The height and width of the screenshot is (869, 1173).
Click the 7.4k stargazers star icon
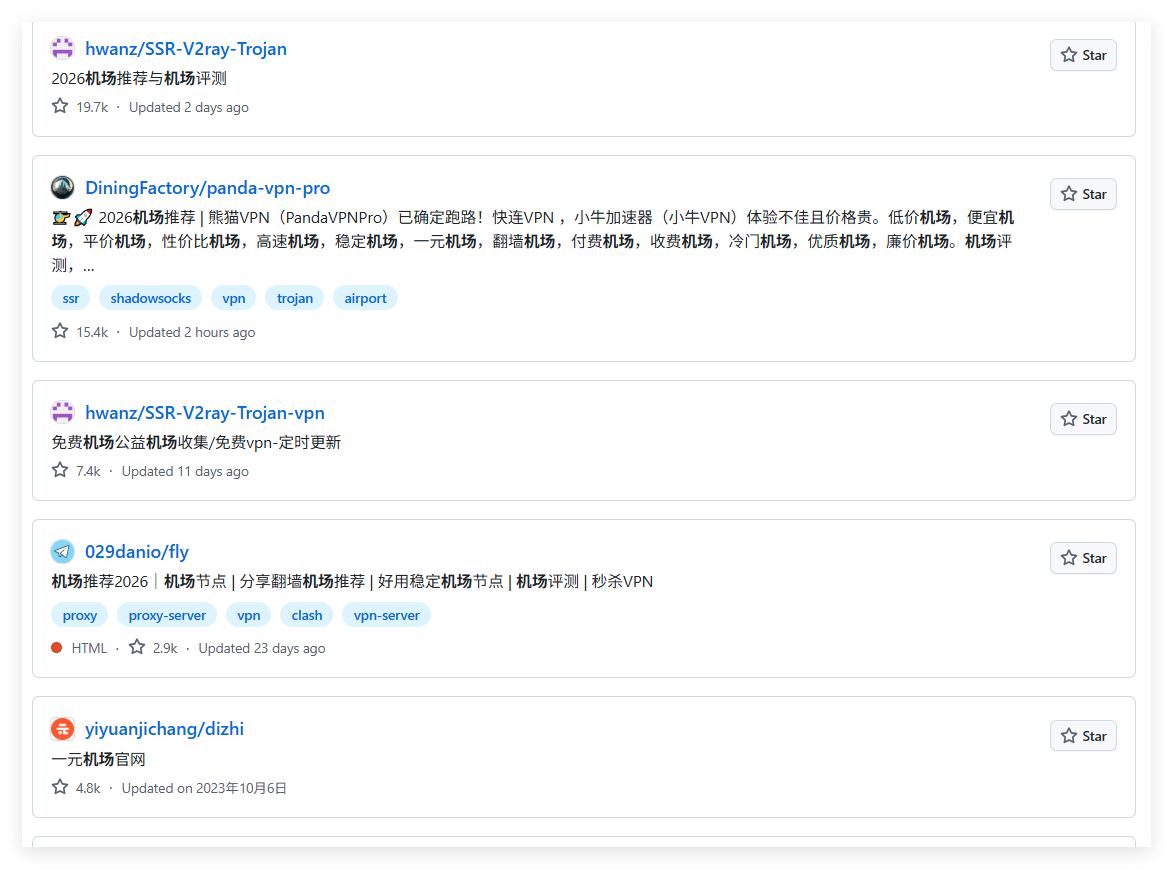pos(60,470)
